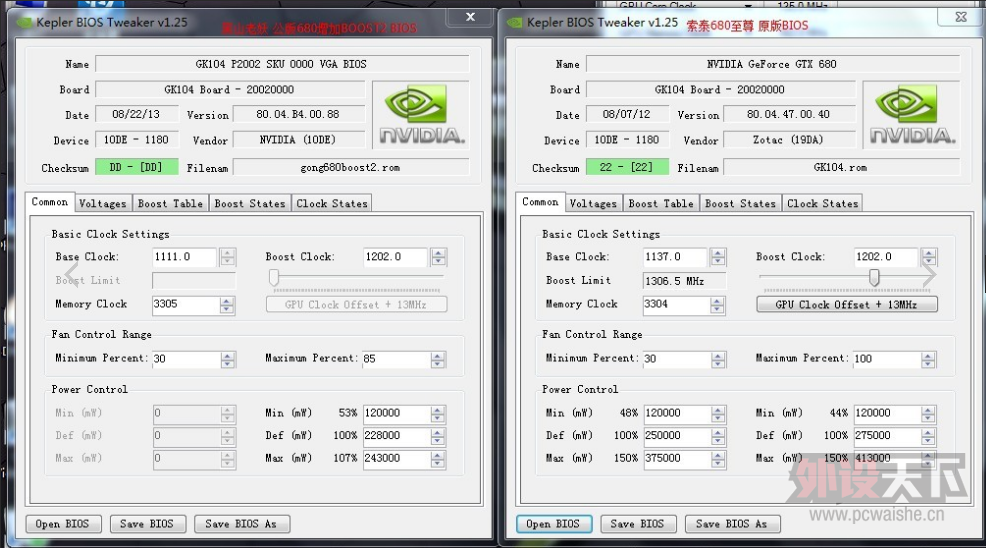986x548 pixels.
Task: Click Name field 'GK104 P2002 SKU 0000 VGA BIOS'
Action: [x=282, y=64]
